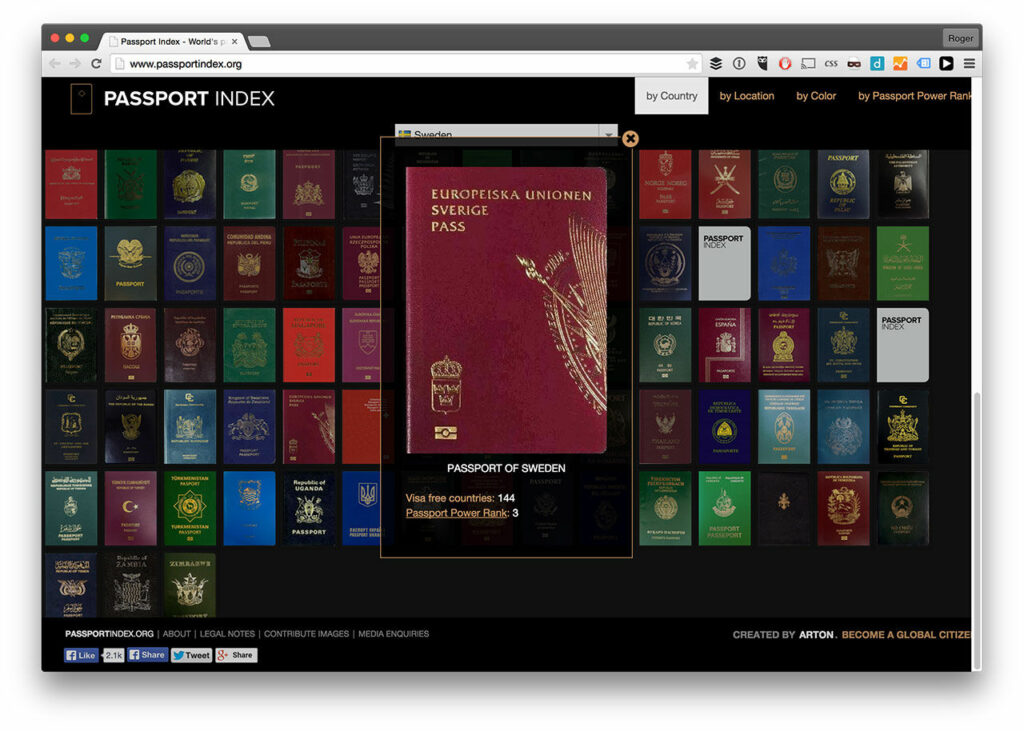Open the 1Password extension icon
This screenshot has width=1024, height=731.
[x=739, y=63]
